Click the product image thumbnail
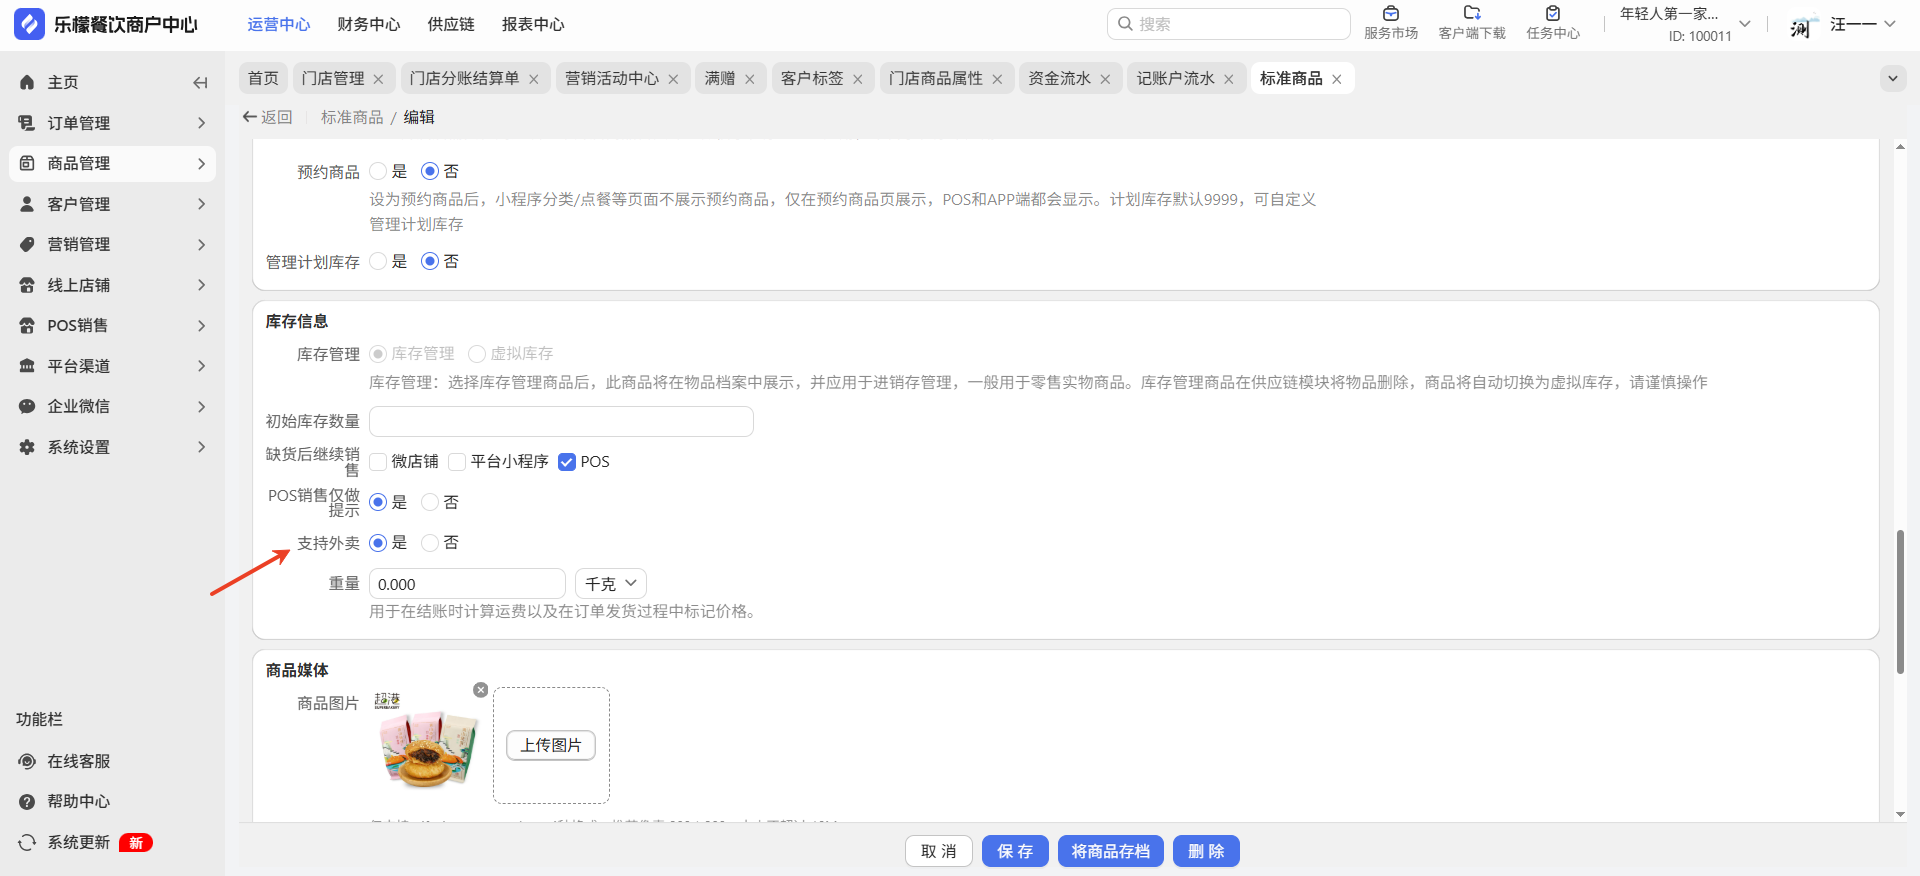Screen dimensions: 1920x876 pyautogui.click(x=428, y=745)
